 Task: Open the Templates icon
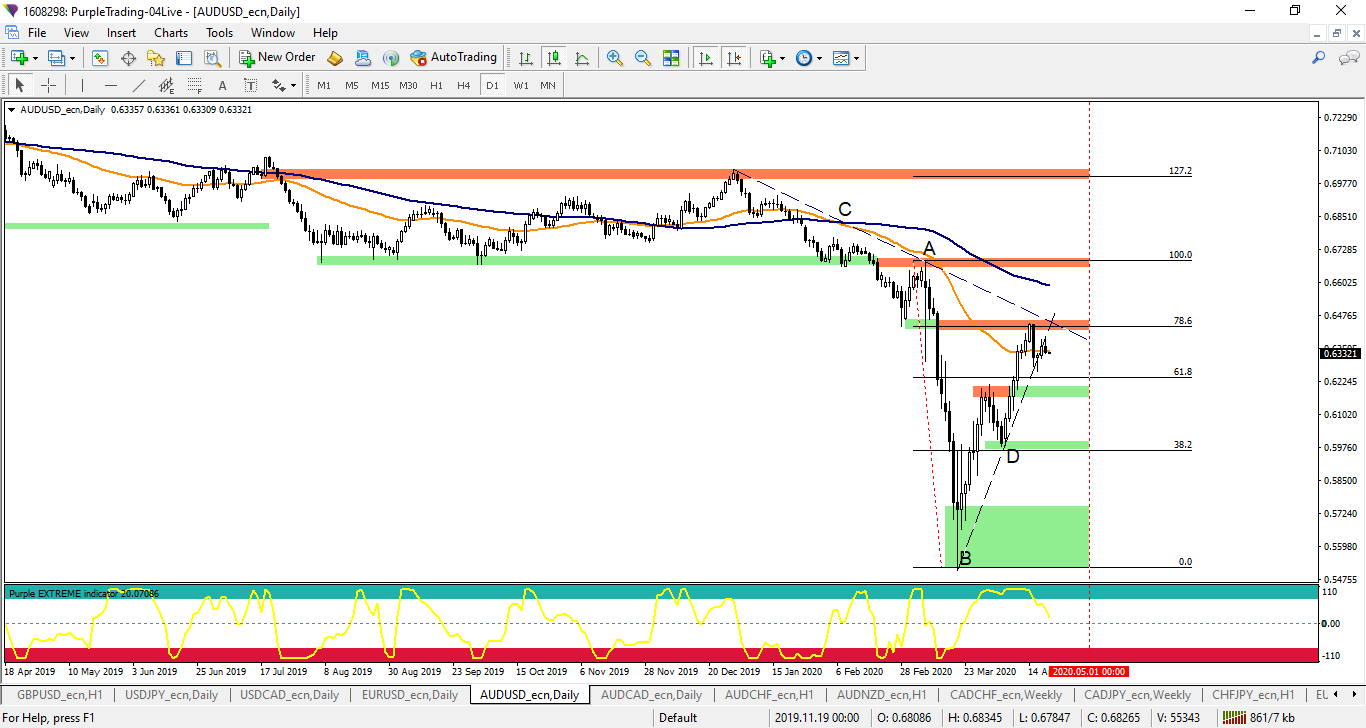click(x=841, y=58)
